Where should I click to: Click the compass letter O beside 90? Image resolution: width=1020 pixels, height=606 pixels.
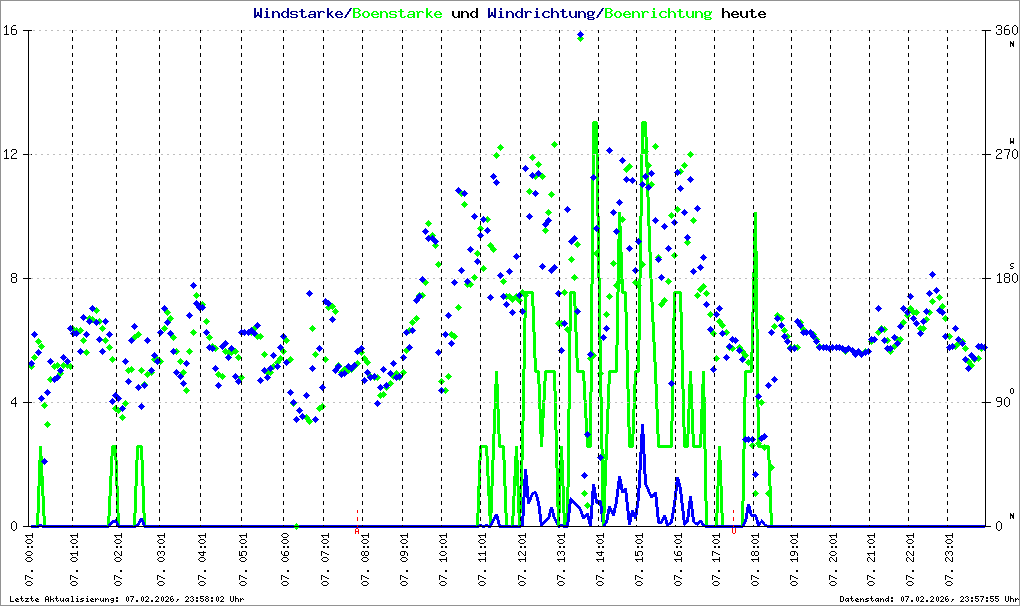1012,391
